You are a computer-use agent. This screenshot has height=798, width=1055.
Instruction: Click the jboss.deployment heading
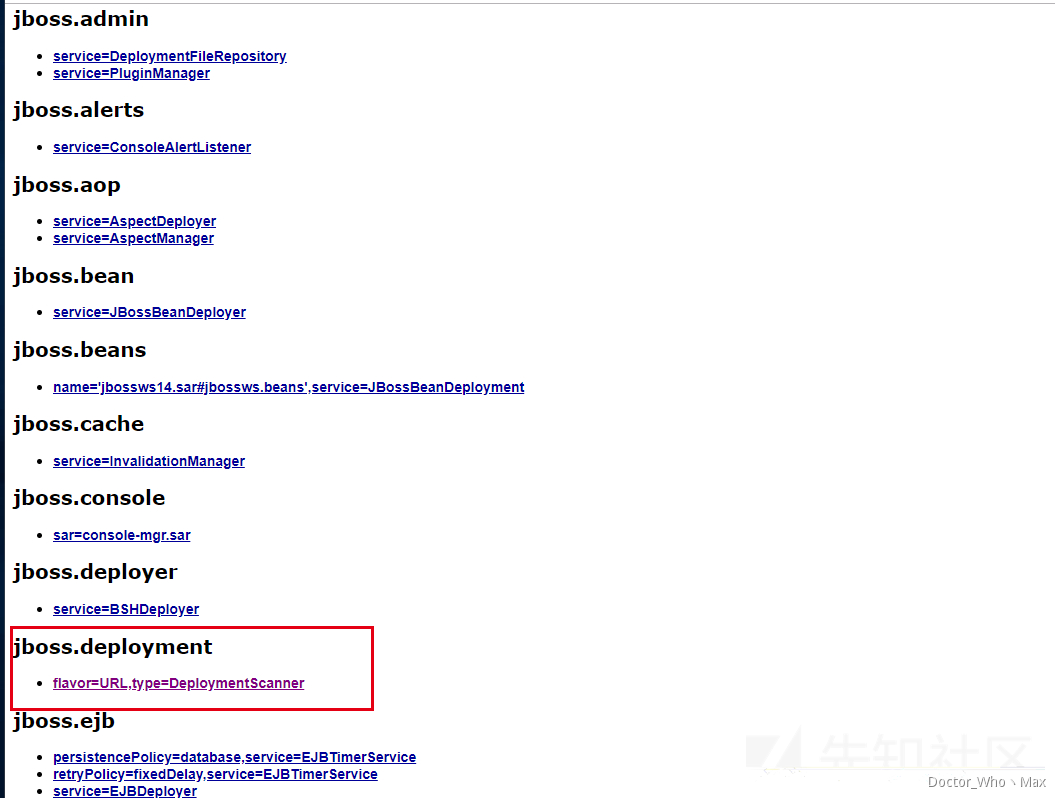click(112, 647)
